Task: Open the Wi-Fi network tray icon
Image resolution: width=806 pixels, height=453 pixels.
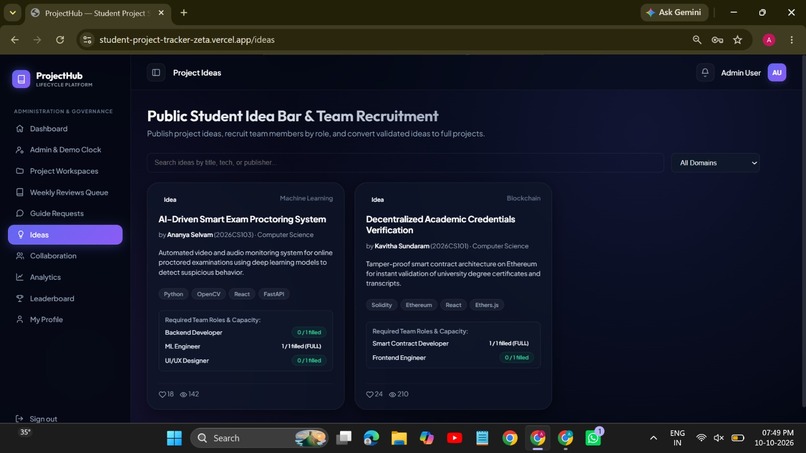Action: pos(701,438)
